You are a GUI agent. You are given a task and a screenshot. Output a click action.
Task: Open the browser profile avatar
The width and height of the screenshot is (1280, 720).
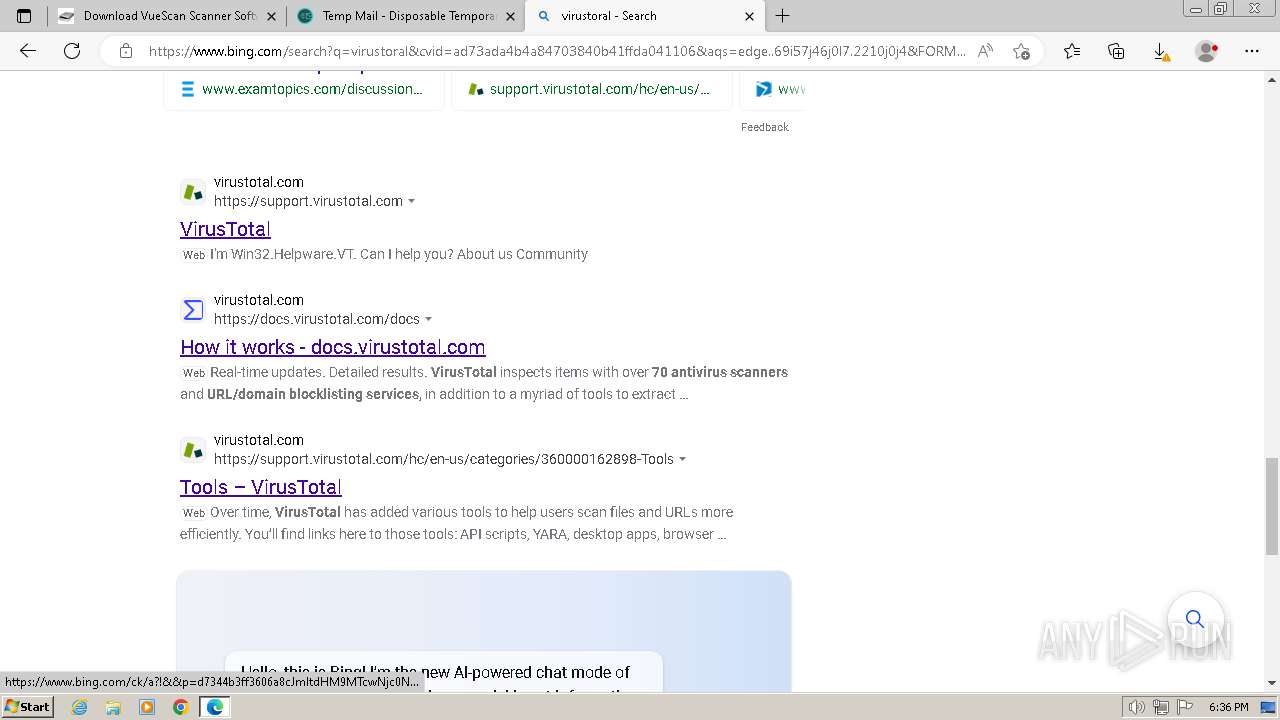(x=1207, y=51)
